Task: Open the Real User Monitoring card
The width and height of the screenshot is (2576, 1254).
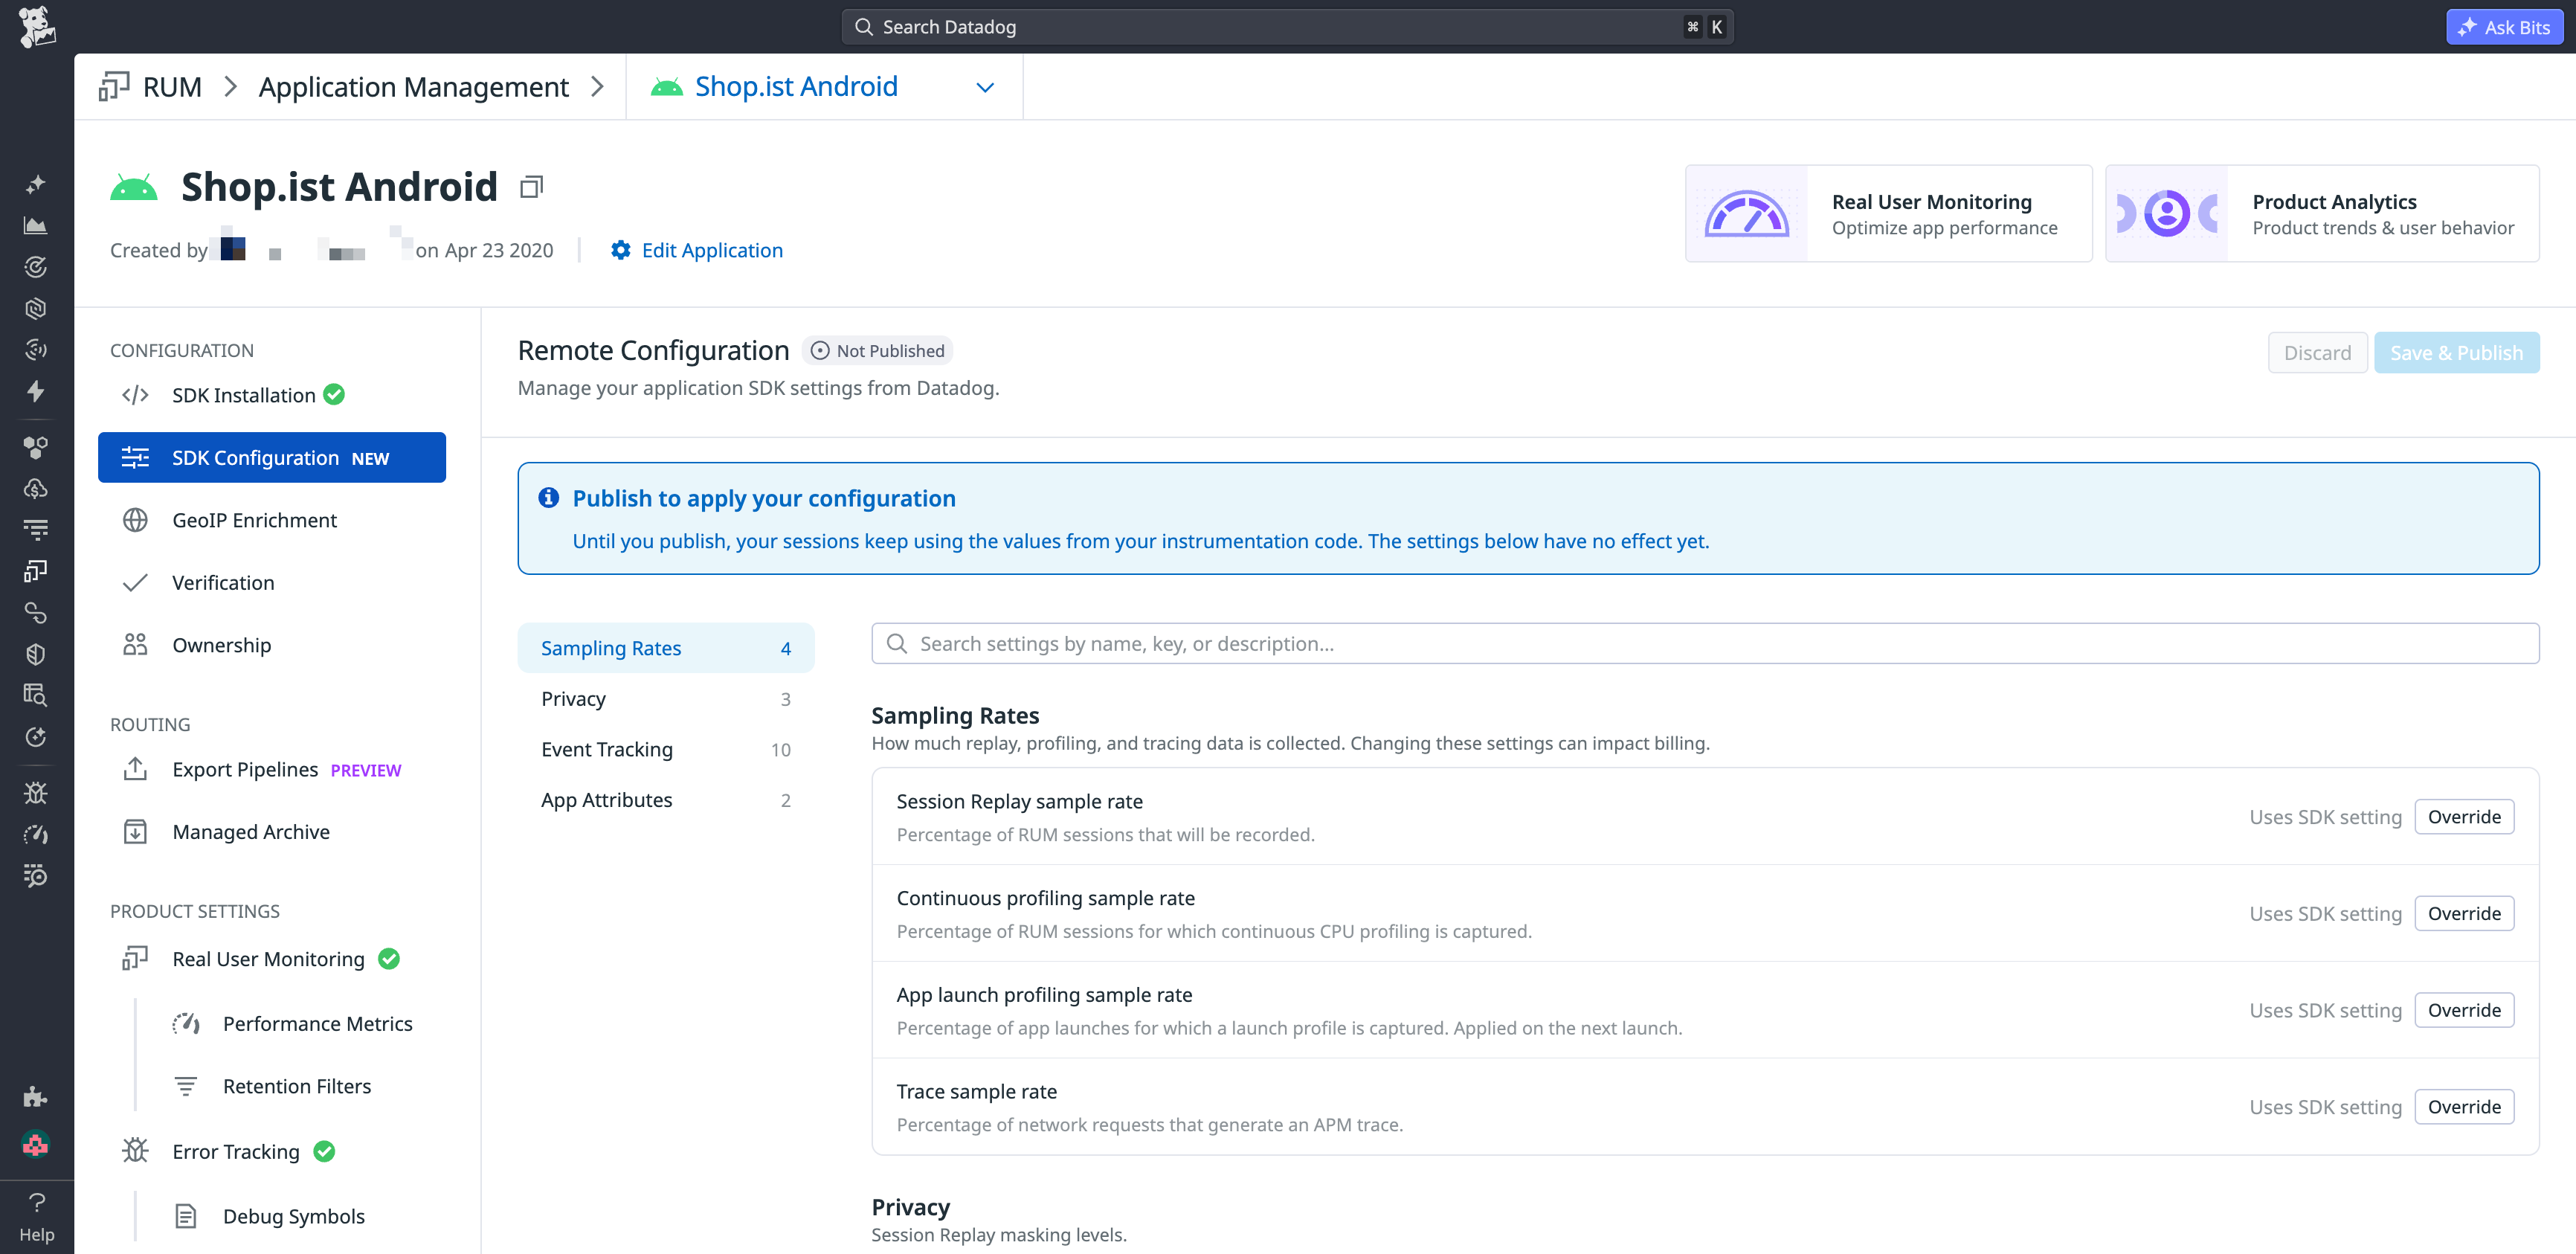Action: [x=1888, y=213]
